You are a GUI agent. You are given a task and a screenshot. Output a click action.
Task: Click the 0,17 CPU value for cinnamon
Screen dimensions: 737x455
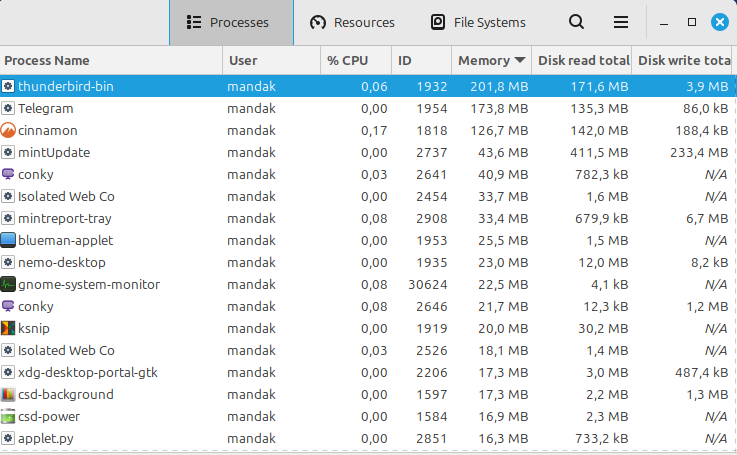coord(374,131)
